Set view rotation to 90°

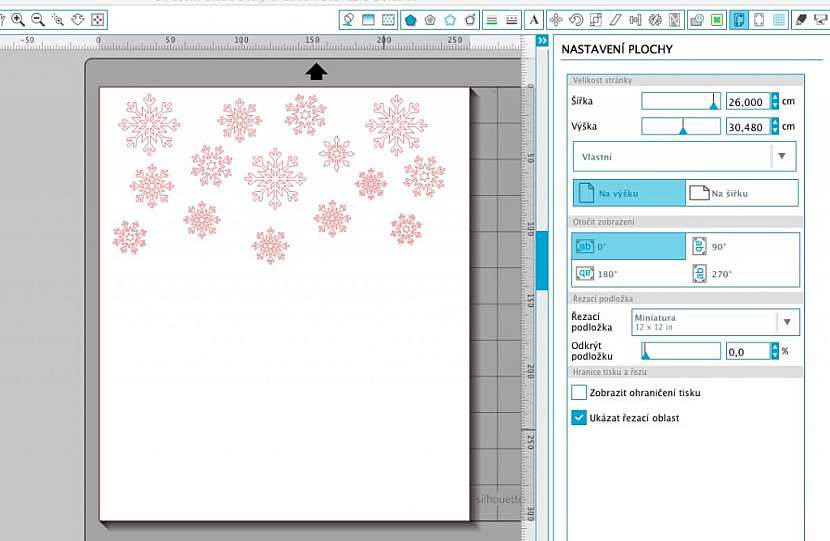point(742,246)
